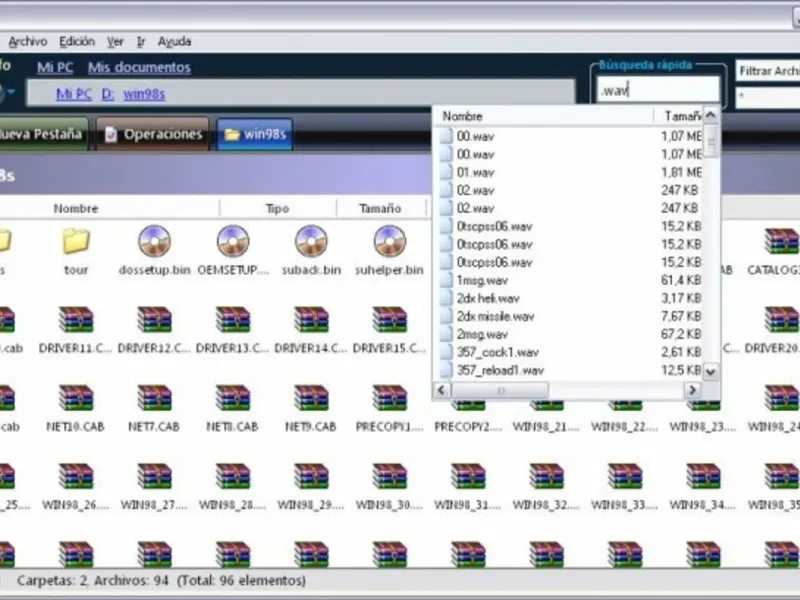Click win98s in the address path
Screen dimensions: 800x600
coord(144,94)
